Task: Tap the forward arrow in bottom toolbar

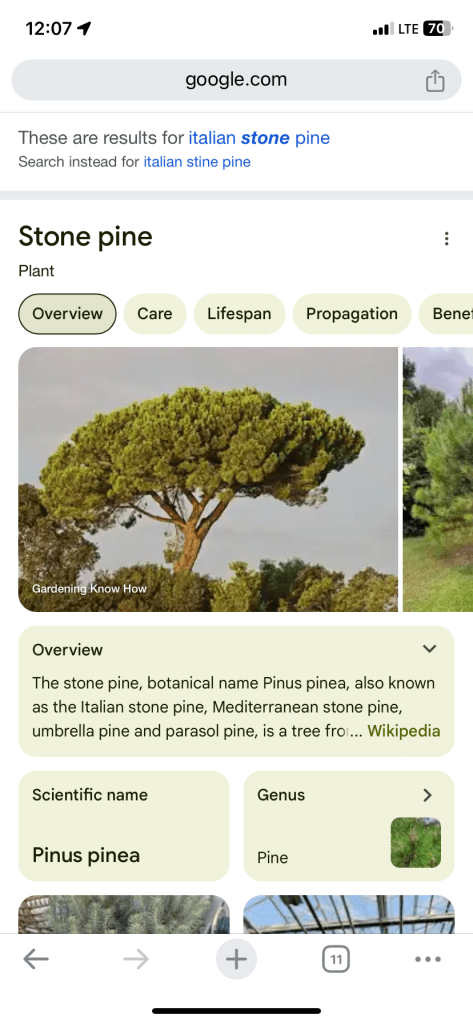Action: (x=136, y=959)
